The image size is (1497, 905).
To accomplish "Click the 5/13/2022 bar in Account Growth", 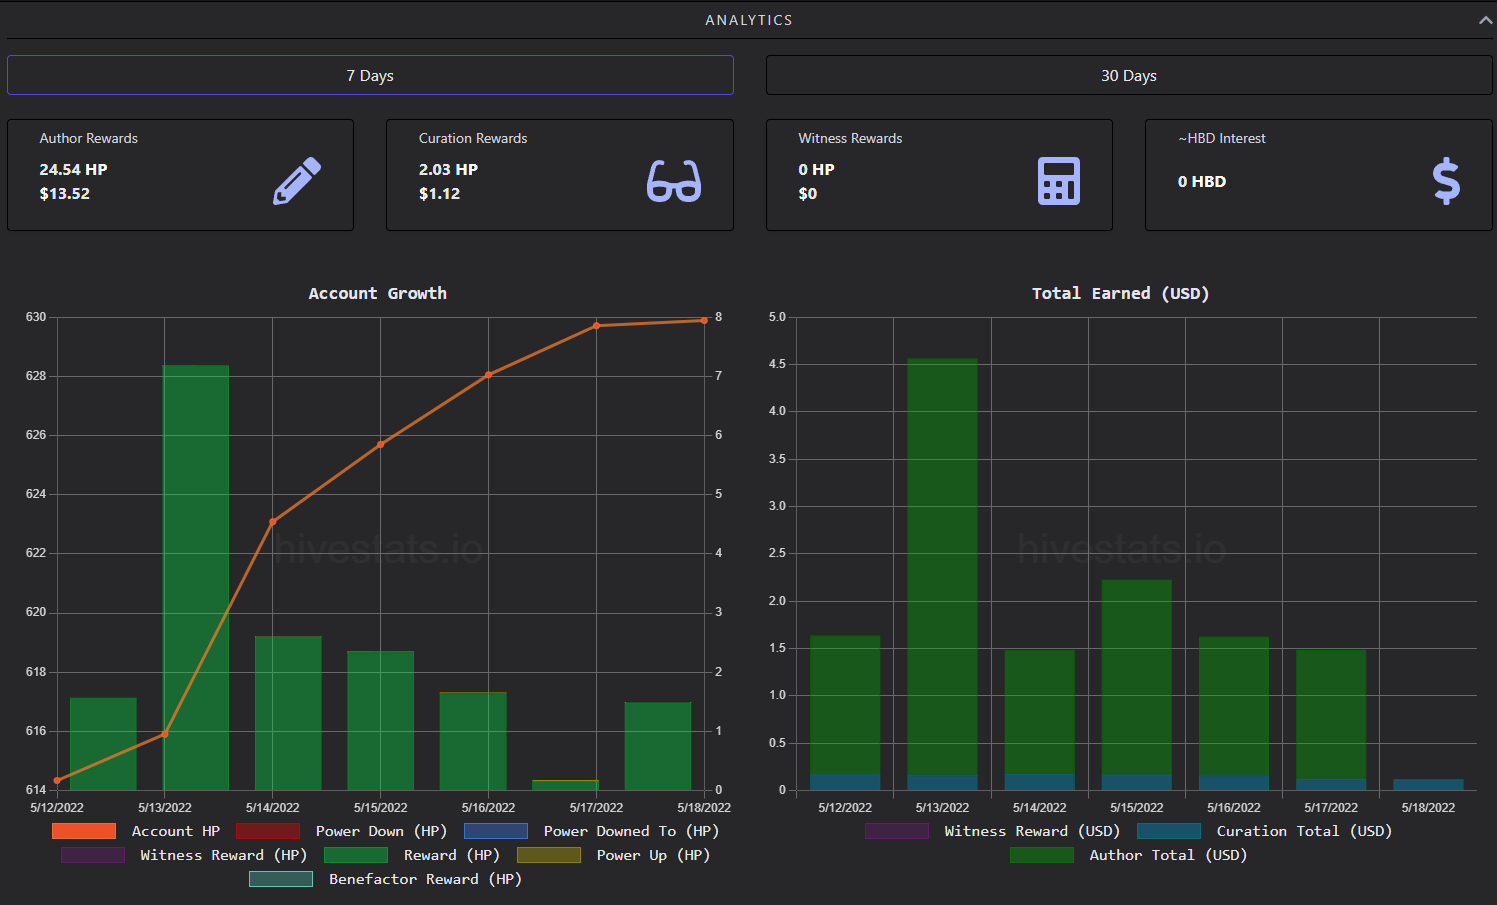I will [196, 578].
